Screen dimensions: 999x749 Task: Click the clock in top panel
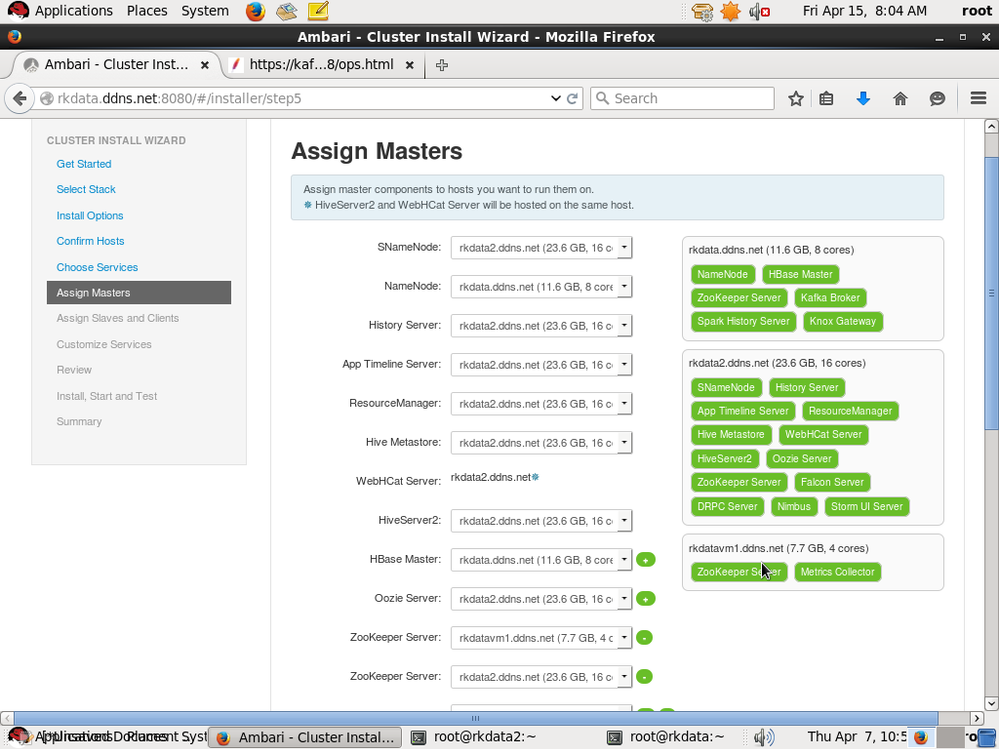click(x=865, y=11)
